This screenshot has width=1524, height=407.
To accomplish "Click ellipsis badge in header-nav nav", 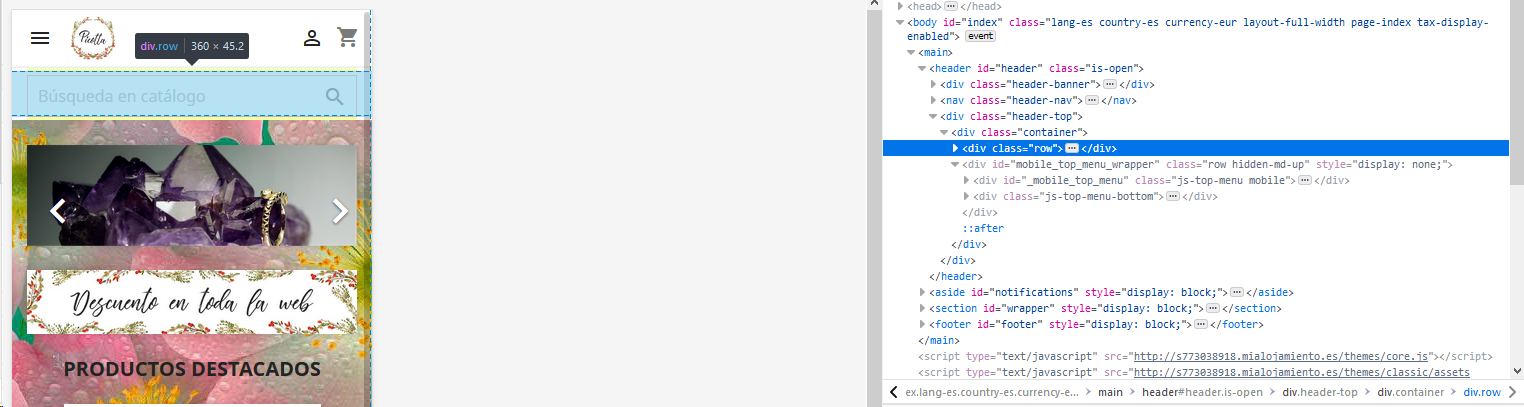I will click(1092, 100).
